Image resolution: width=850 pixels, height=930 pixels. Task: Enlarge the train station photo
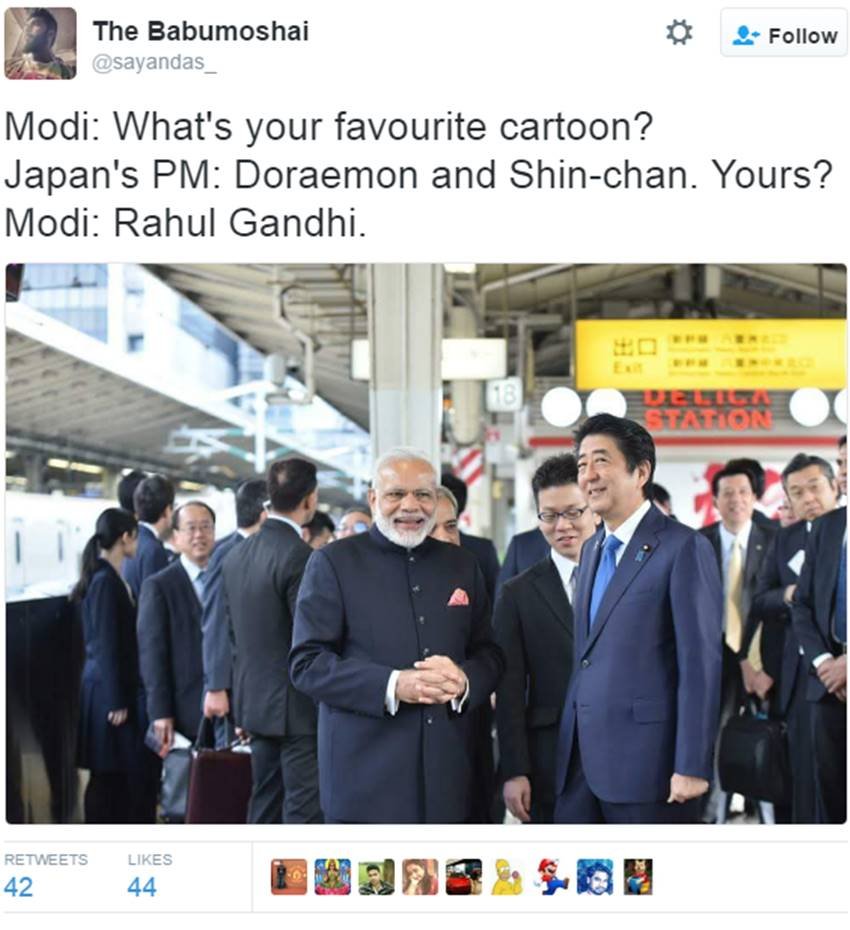(x=426, y=543)
